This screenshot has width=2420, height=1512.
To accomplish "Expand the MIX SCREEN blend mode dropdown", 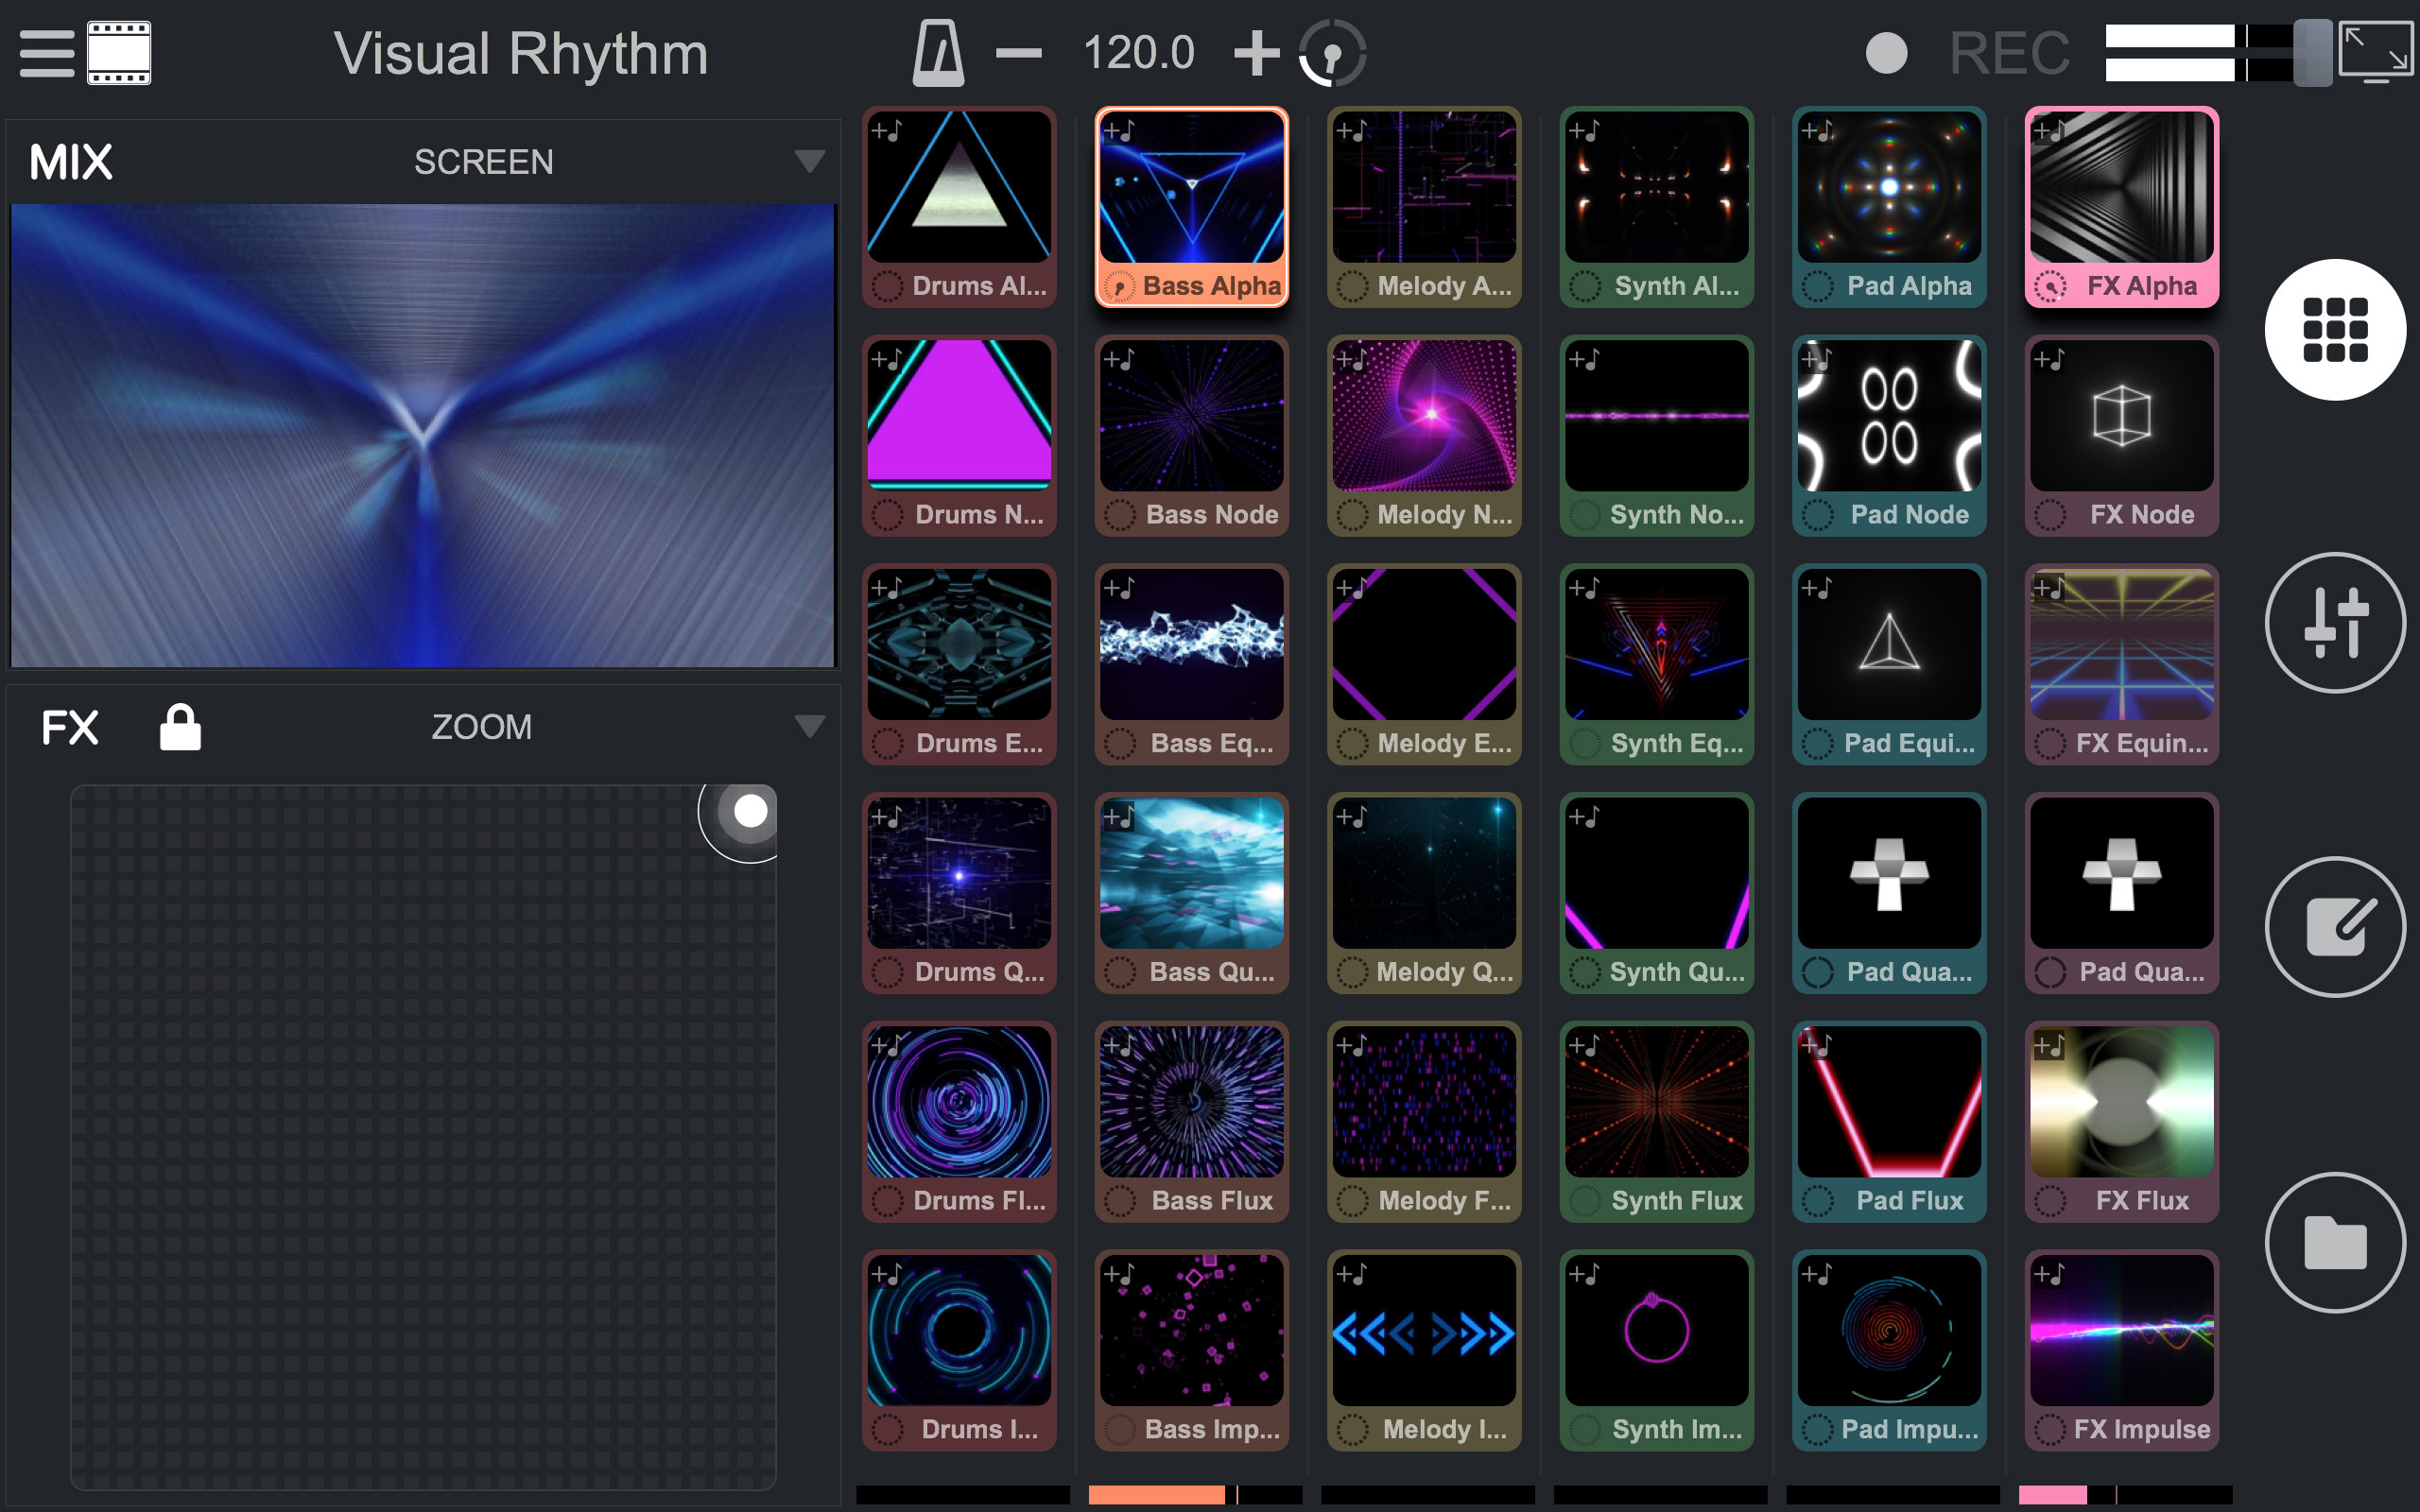I will click(x=809, y=162).
